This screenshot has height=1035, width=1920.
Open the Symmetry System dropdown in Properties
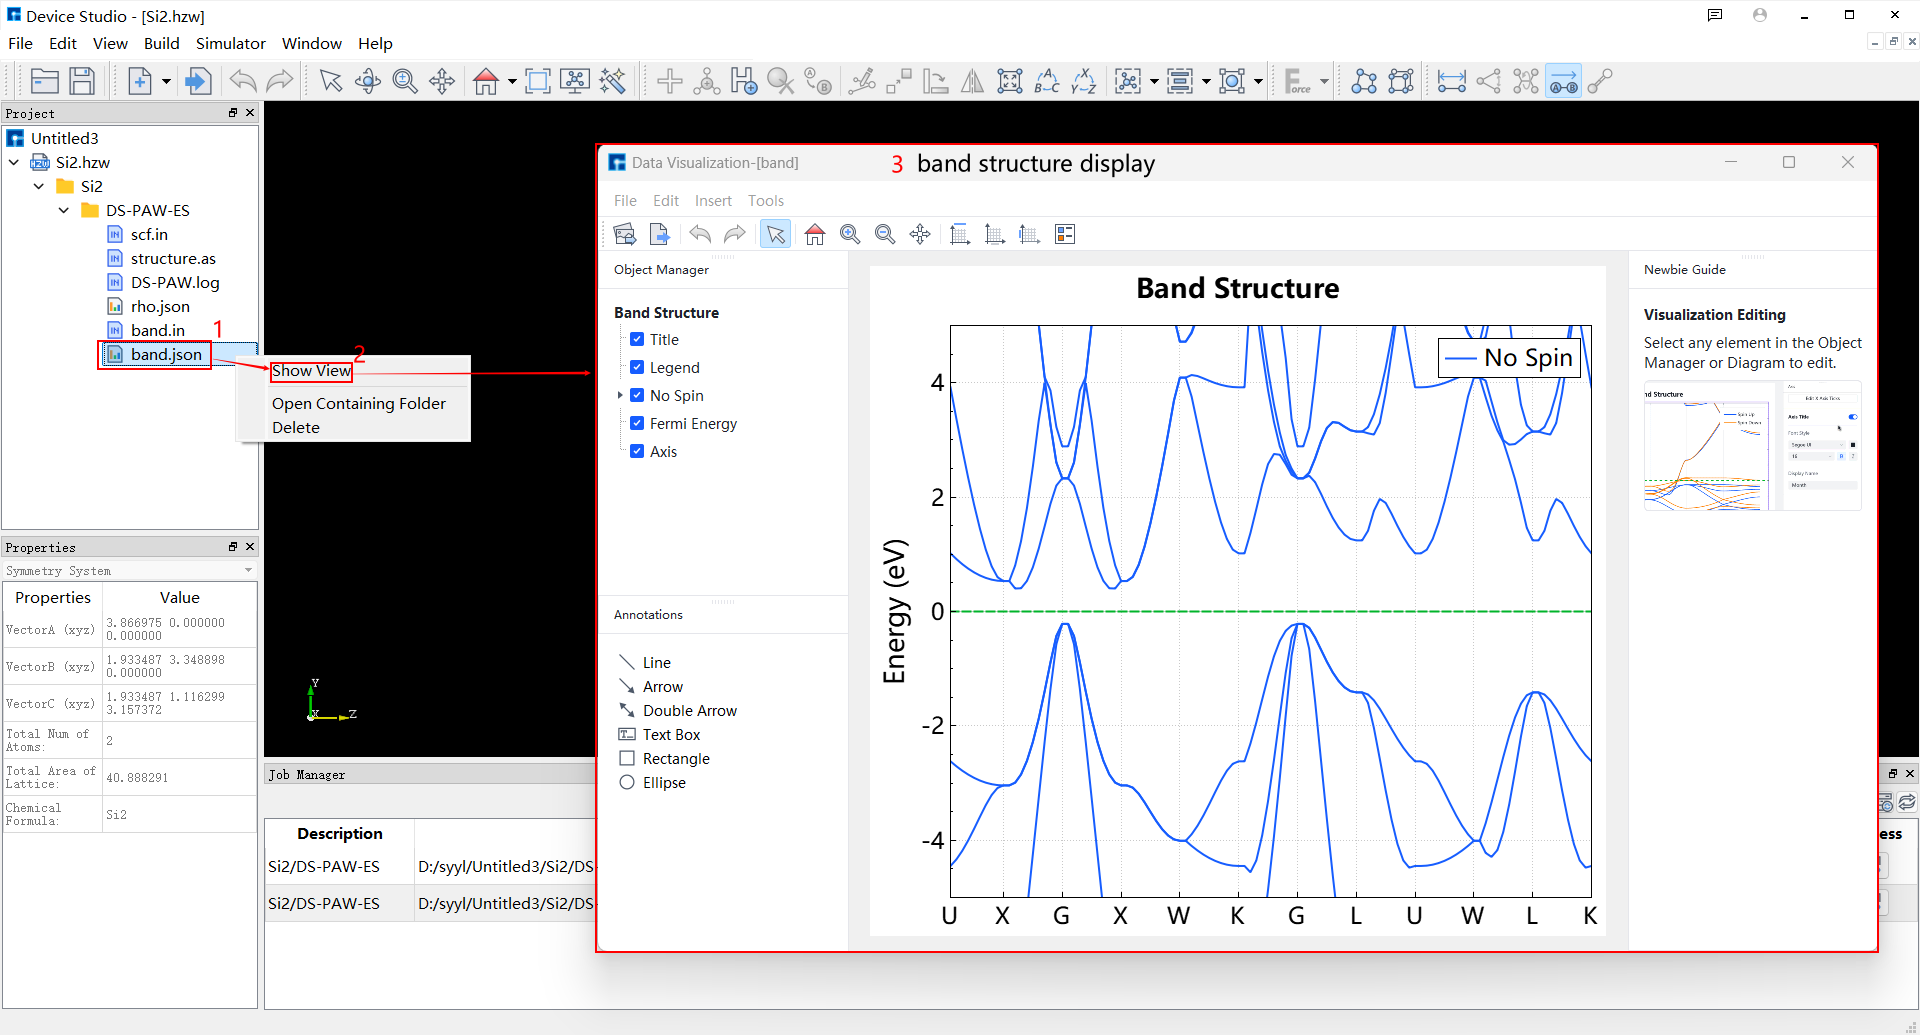coord(129,570)
